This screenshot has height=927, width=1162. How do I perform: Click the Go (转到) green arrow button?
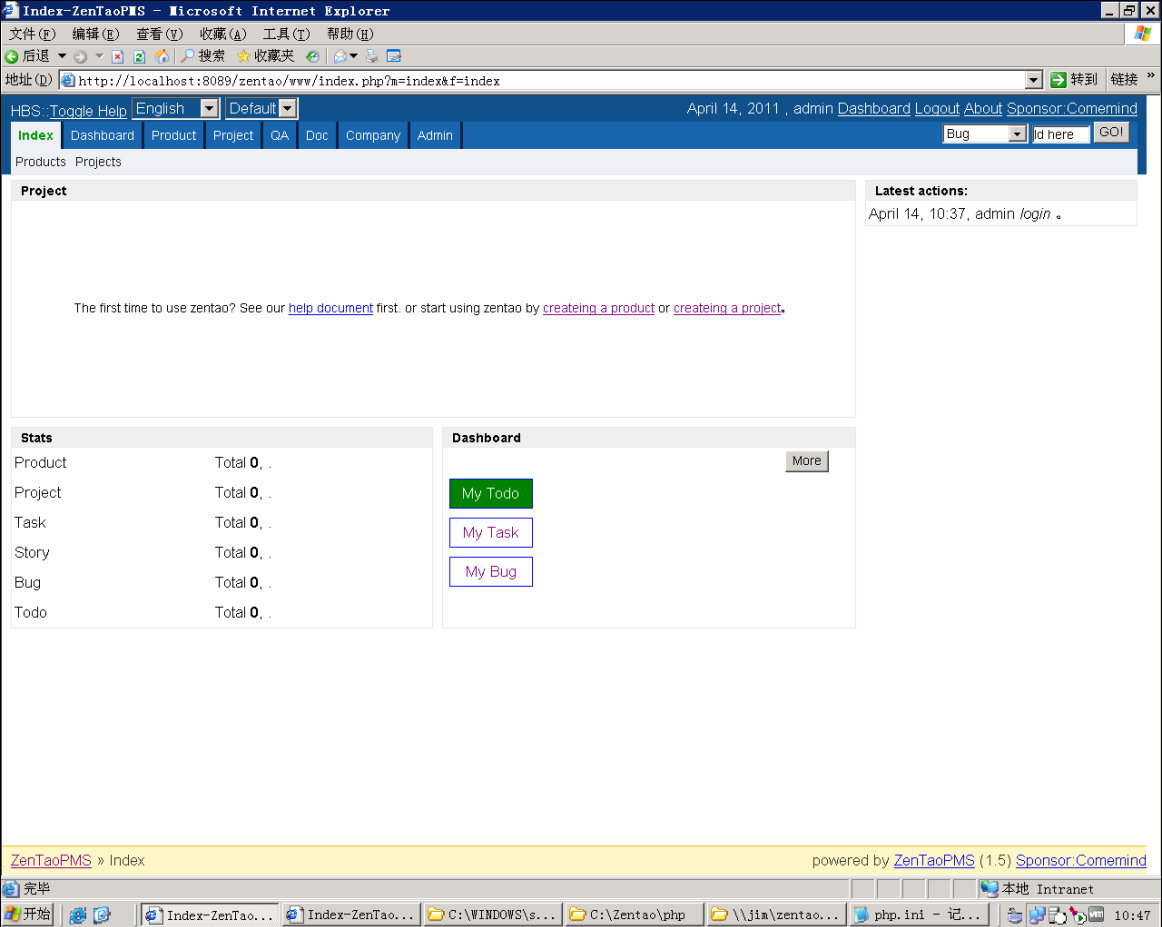click(1074, 80)
